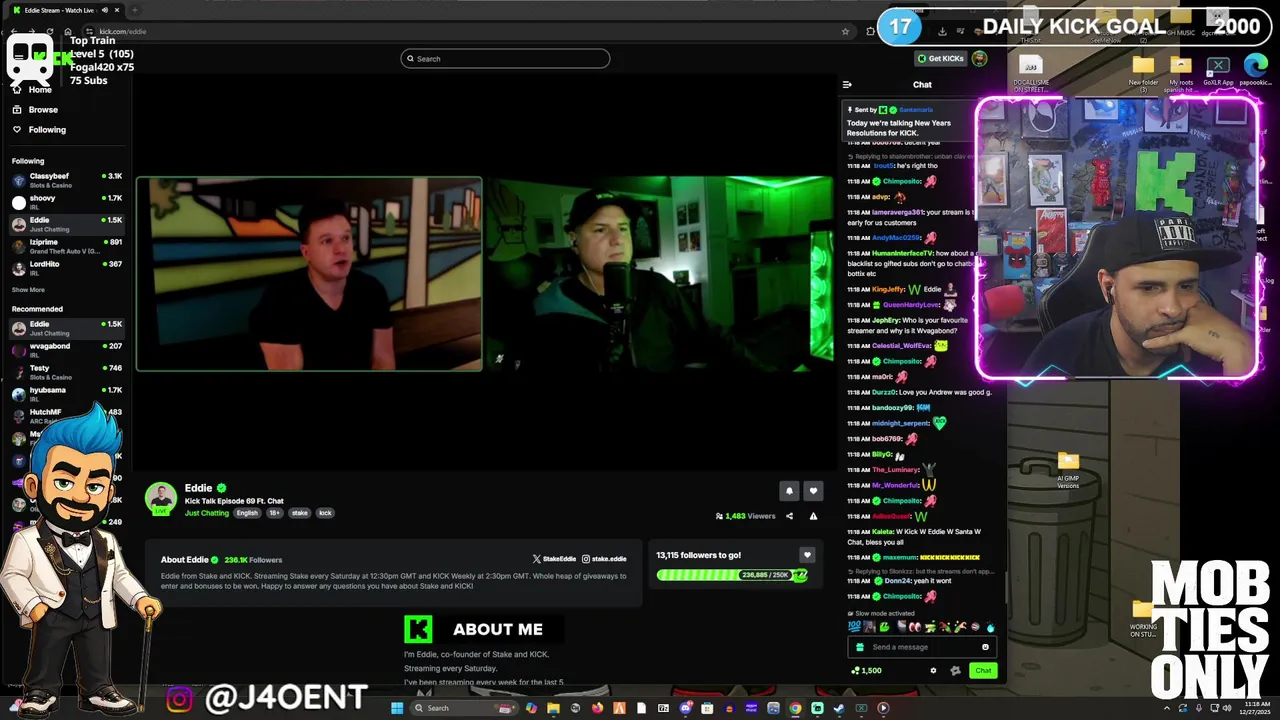The height and width of the screenshot is (720, 1280).
Task: Open Iziprime channel in Following list
Action: 66,246
